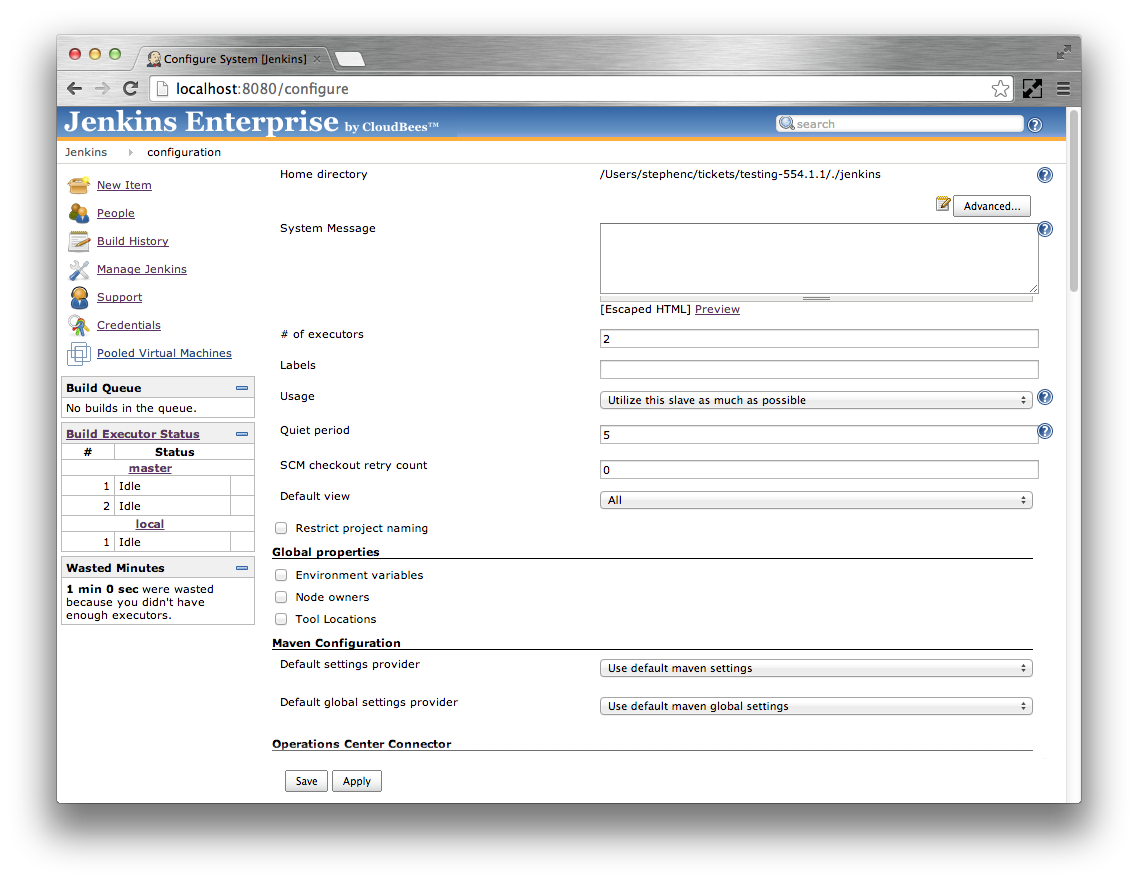Show help for System Message
This screenshot has height=882, width=1138.
tap(1044, 229)
